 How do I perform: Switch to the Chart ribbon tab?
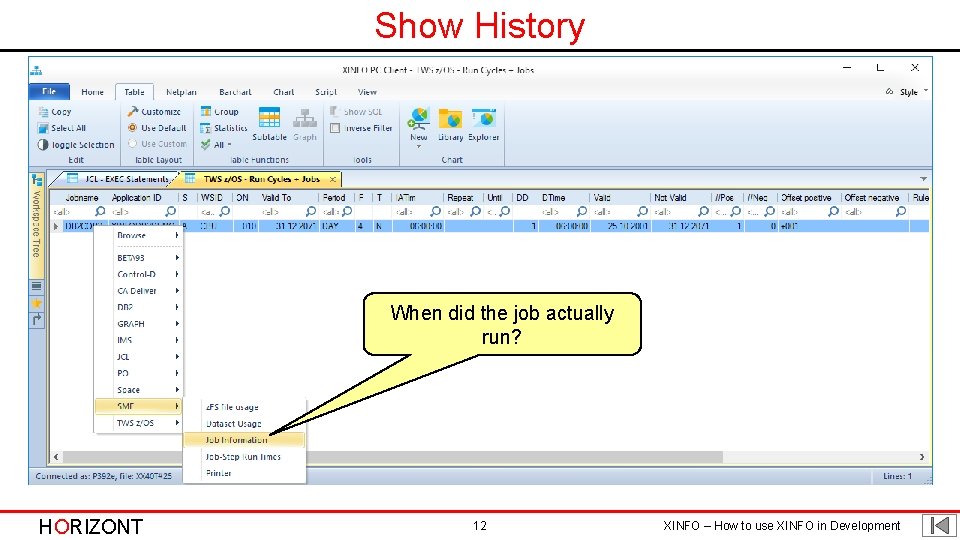pyautogui.click(x=283, y=92)
